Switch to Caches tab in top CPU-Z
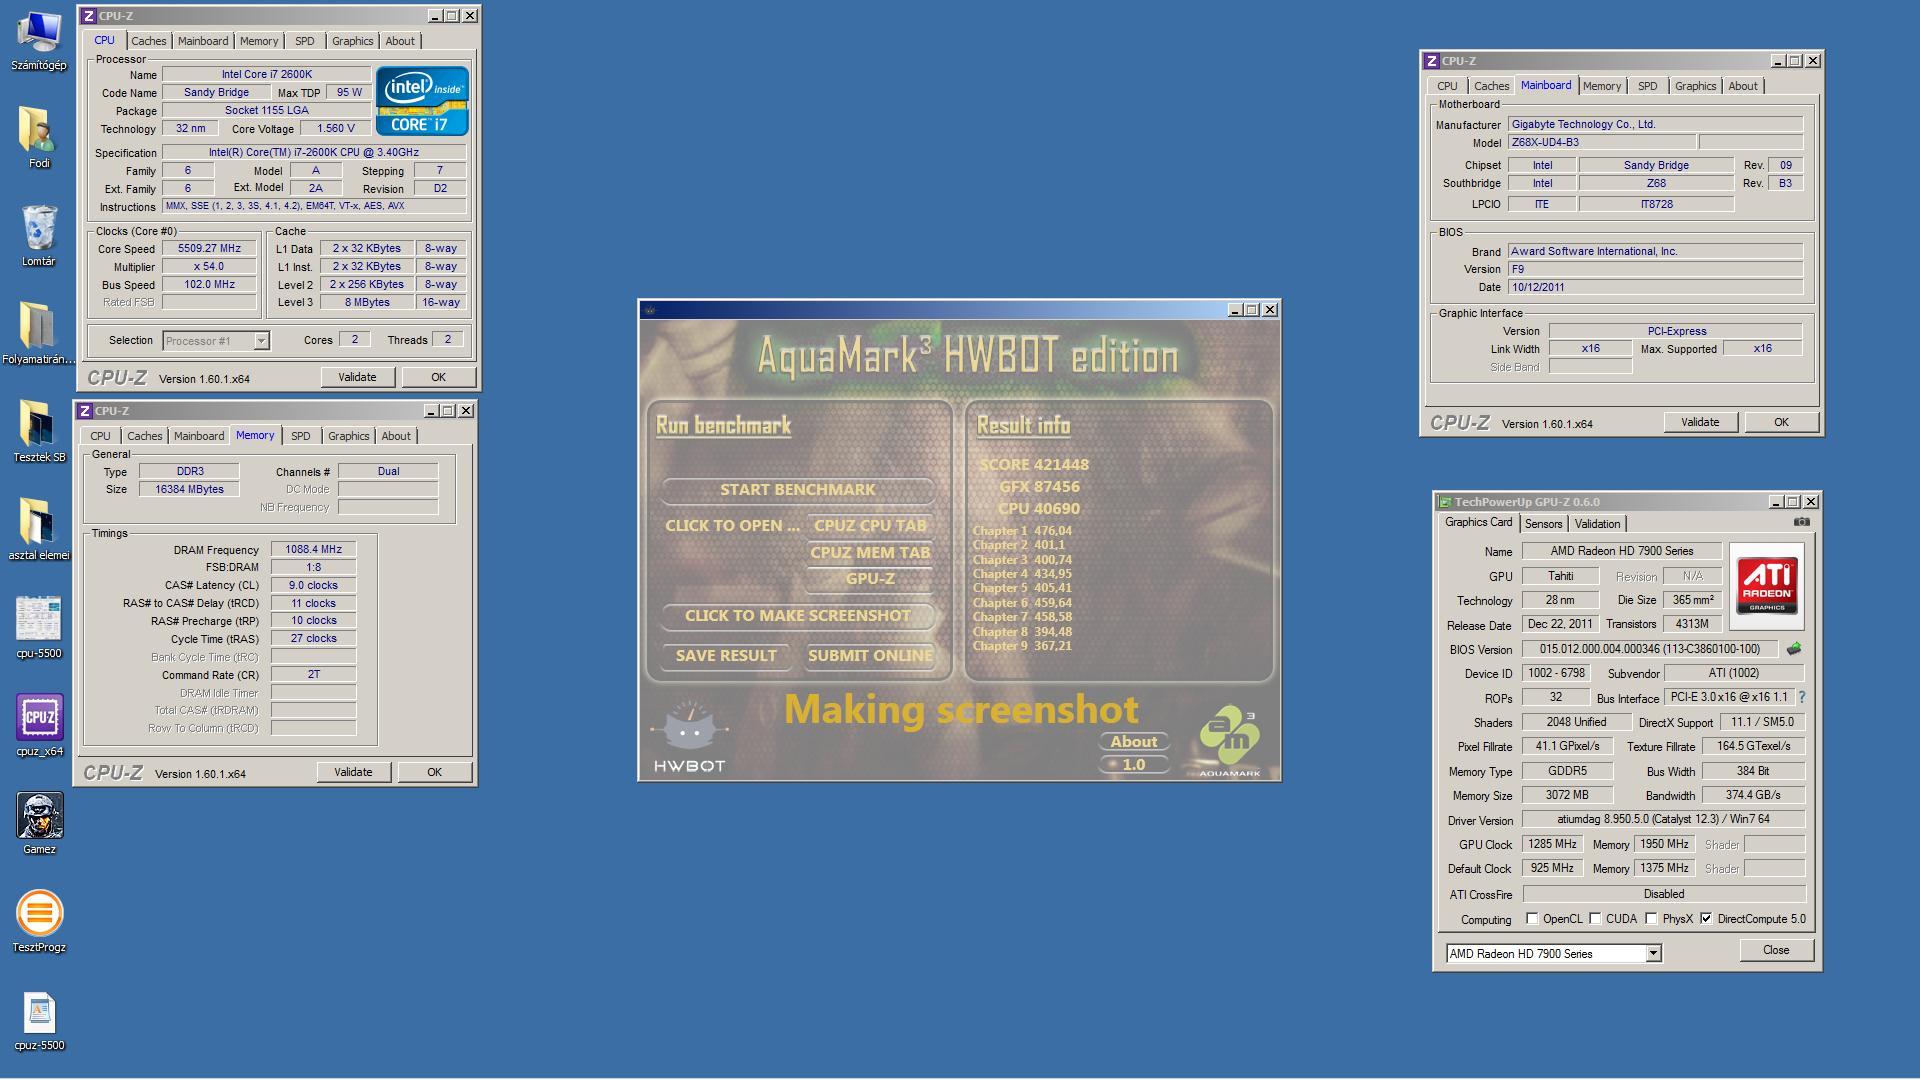Image resolution: width=1920 pixels, height=1080 pixels. click(x=149, y=41)
